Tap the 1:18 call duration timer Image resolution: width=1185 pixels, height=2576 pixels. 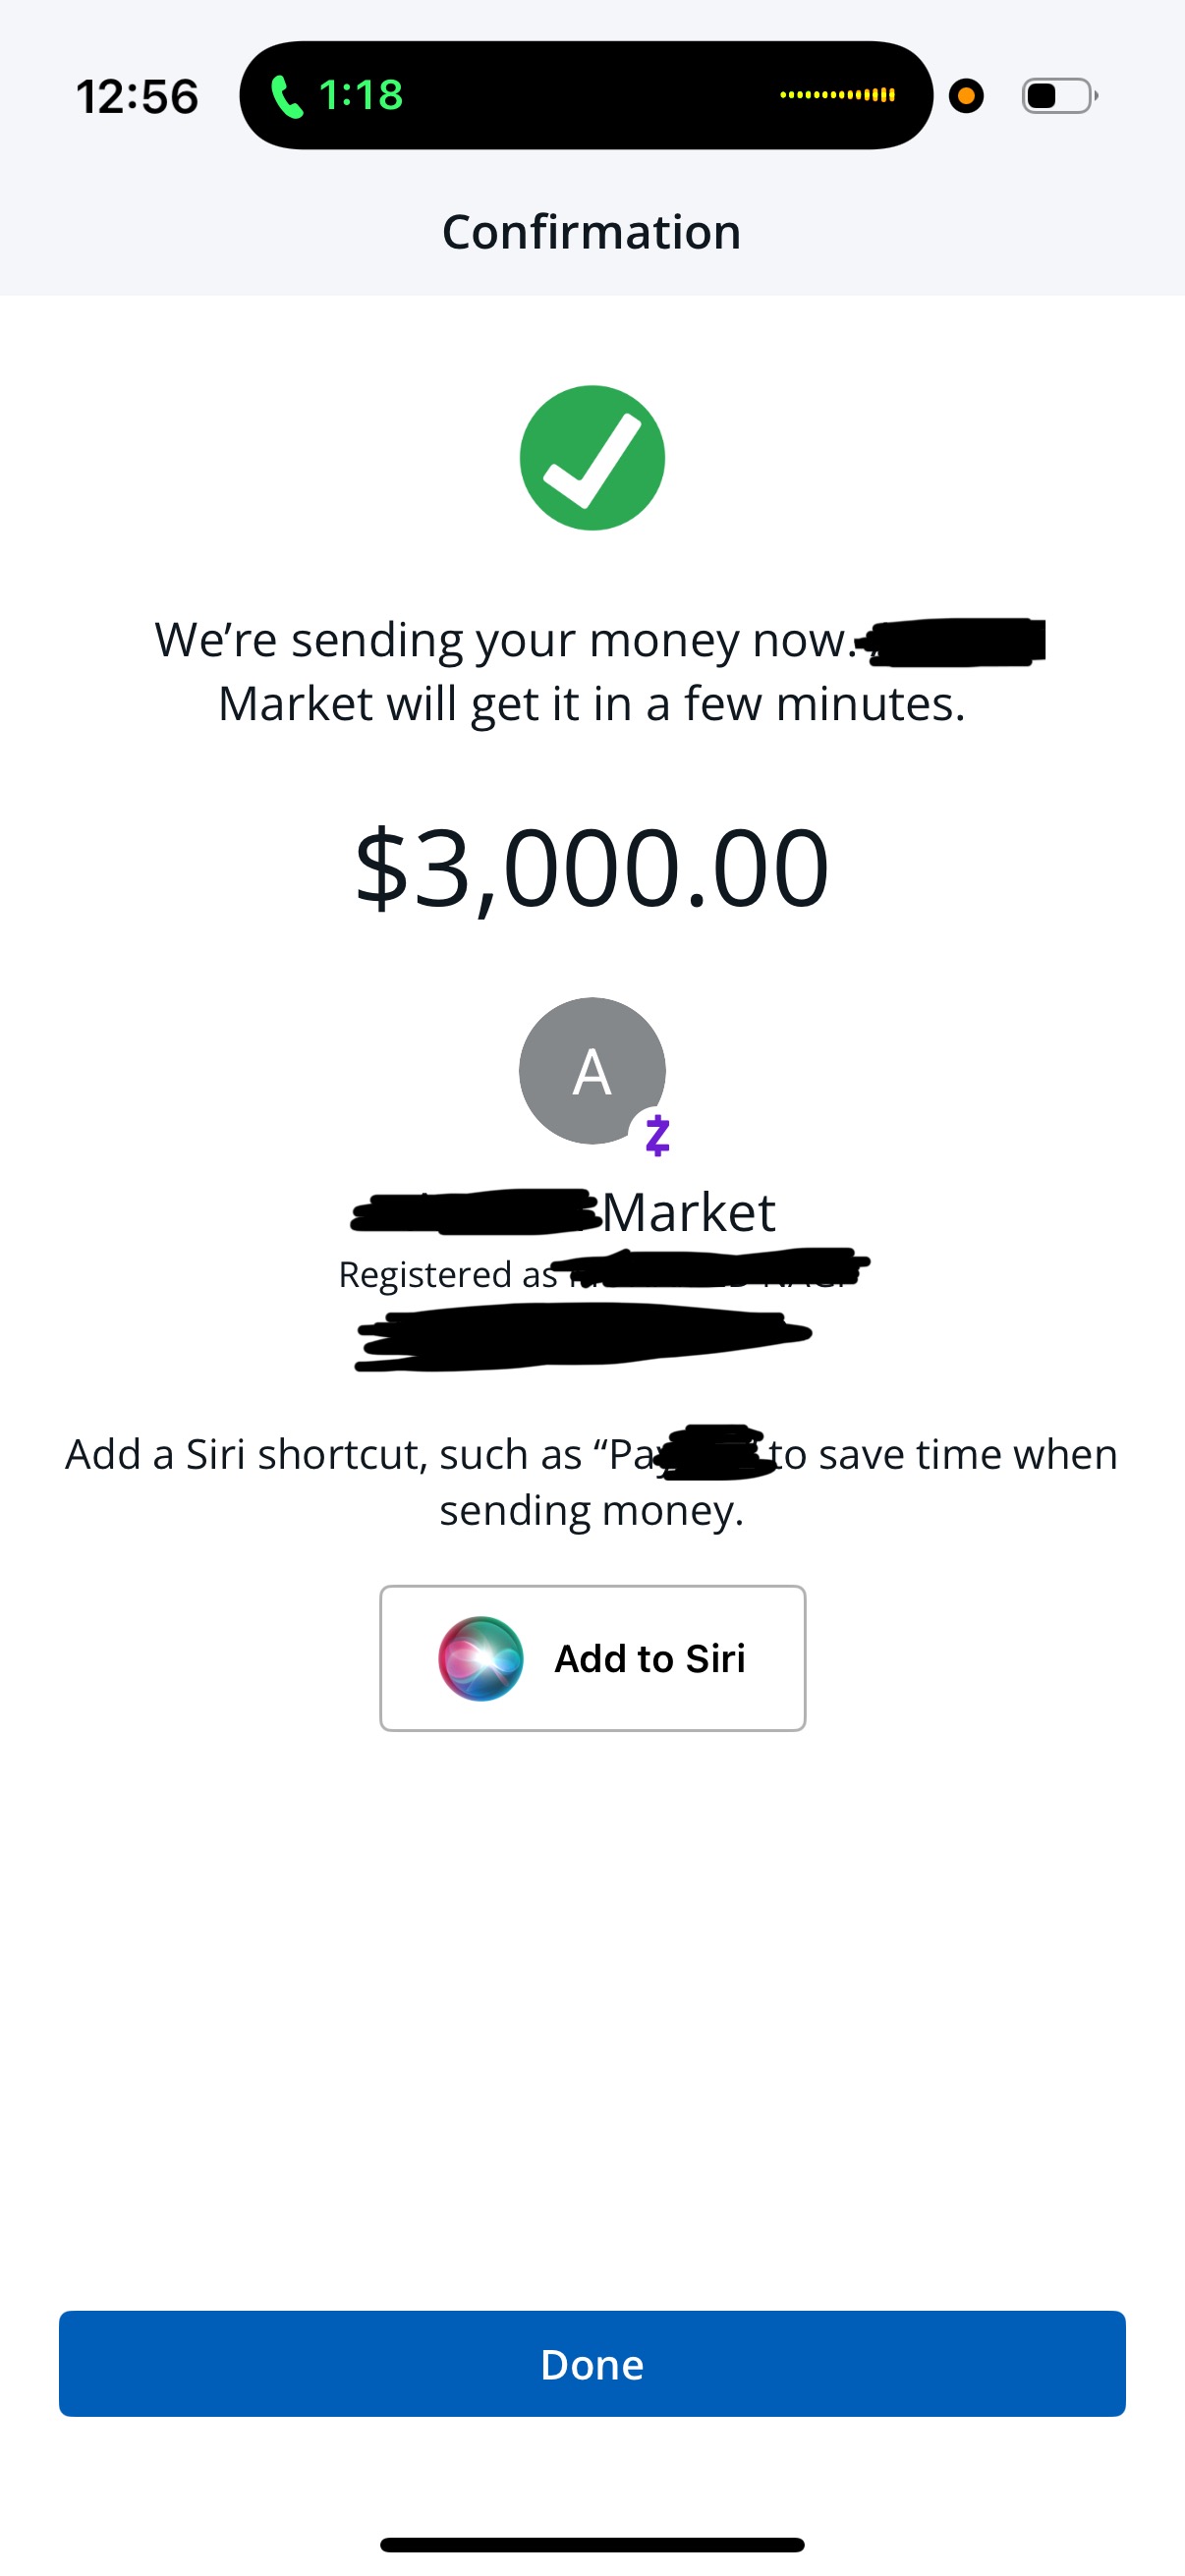(x=361, y=96)
